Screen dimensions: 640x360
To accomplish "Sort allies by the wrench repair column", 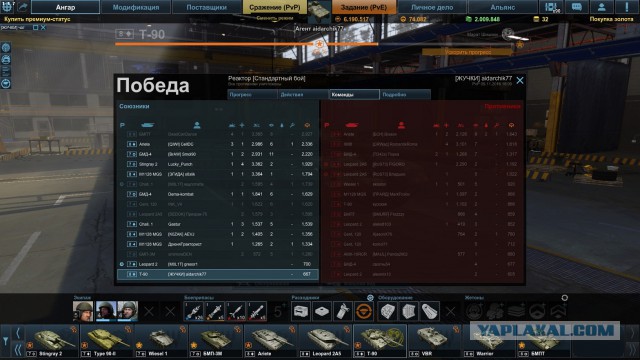I will (x=292, y=125).
